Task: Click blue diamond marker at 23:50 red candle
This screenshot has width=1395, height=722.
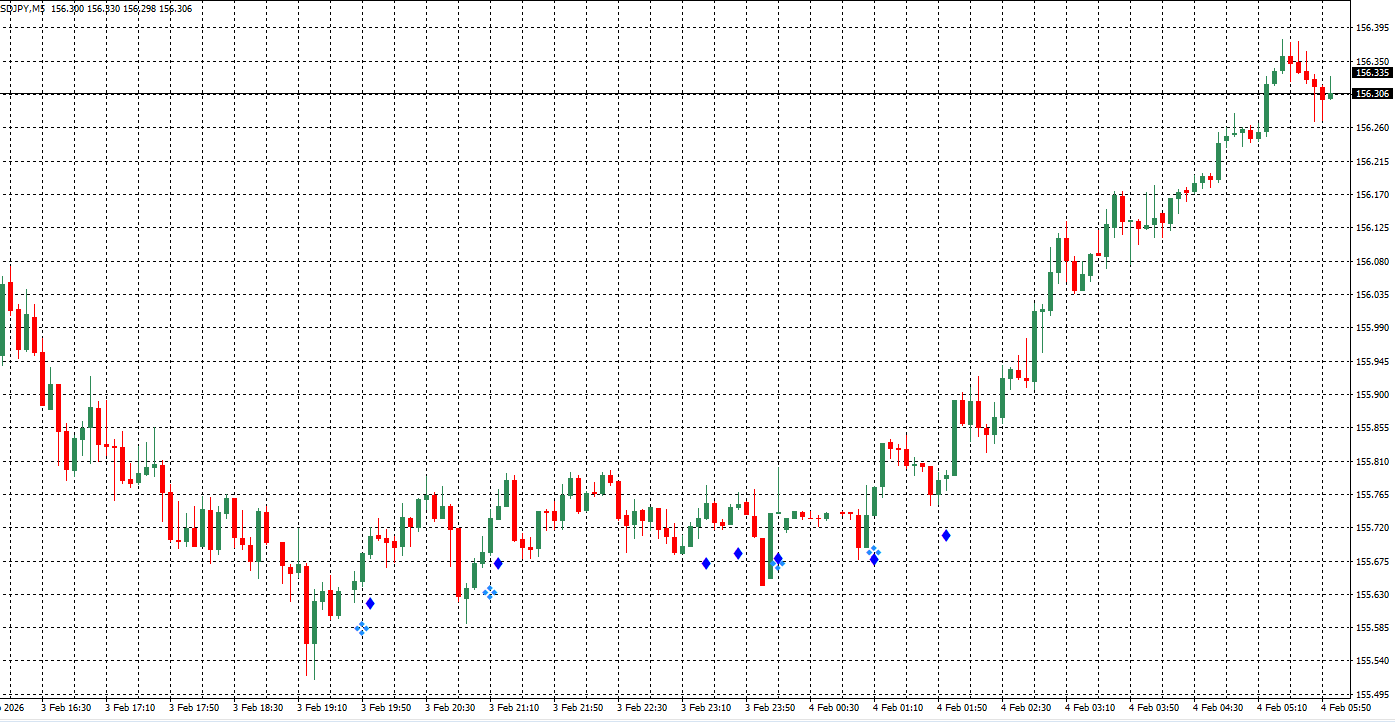Action: 778,559
